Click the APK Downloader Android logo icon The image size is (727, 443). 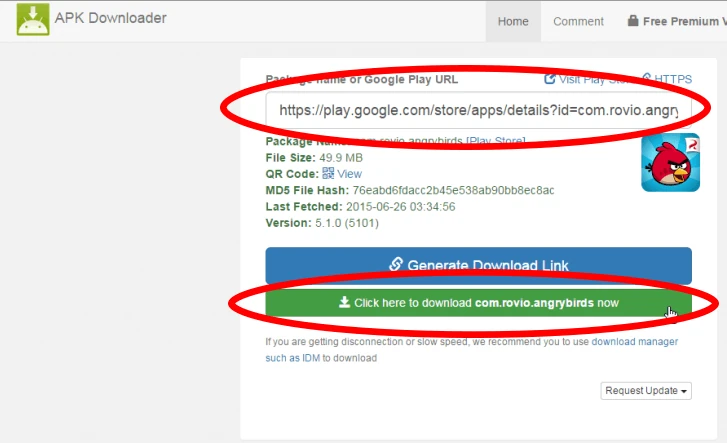33,19
